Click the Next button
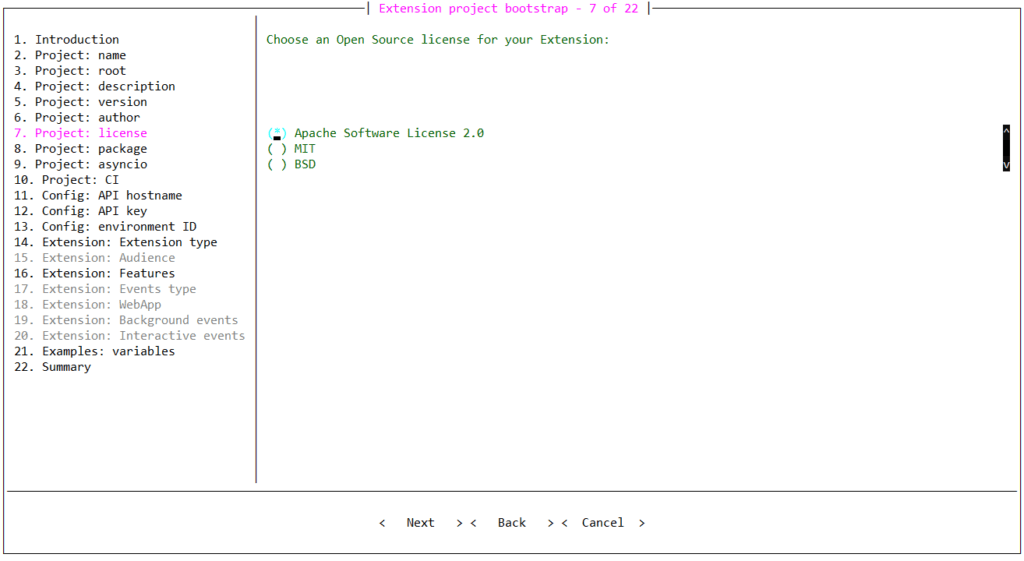Viewport: 1024px width, 561px height. [421, 522]
